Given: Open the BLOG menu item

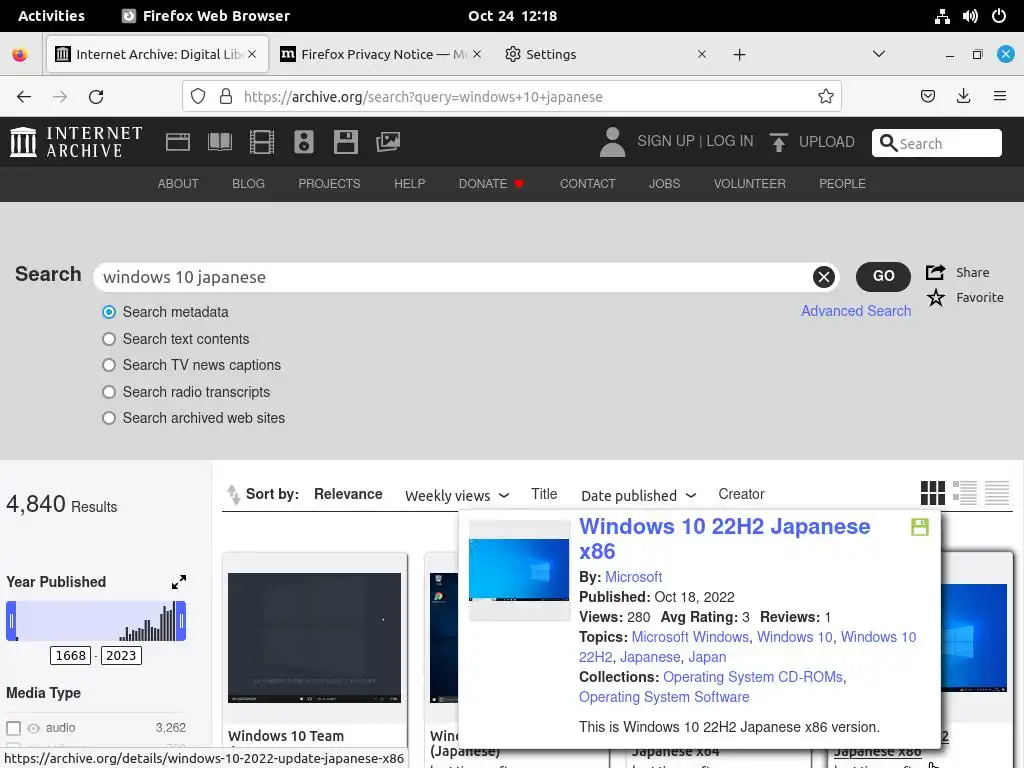Looking at the screenshot, I should coord(248,184).
